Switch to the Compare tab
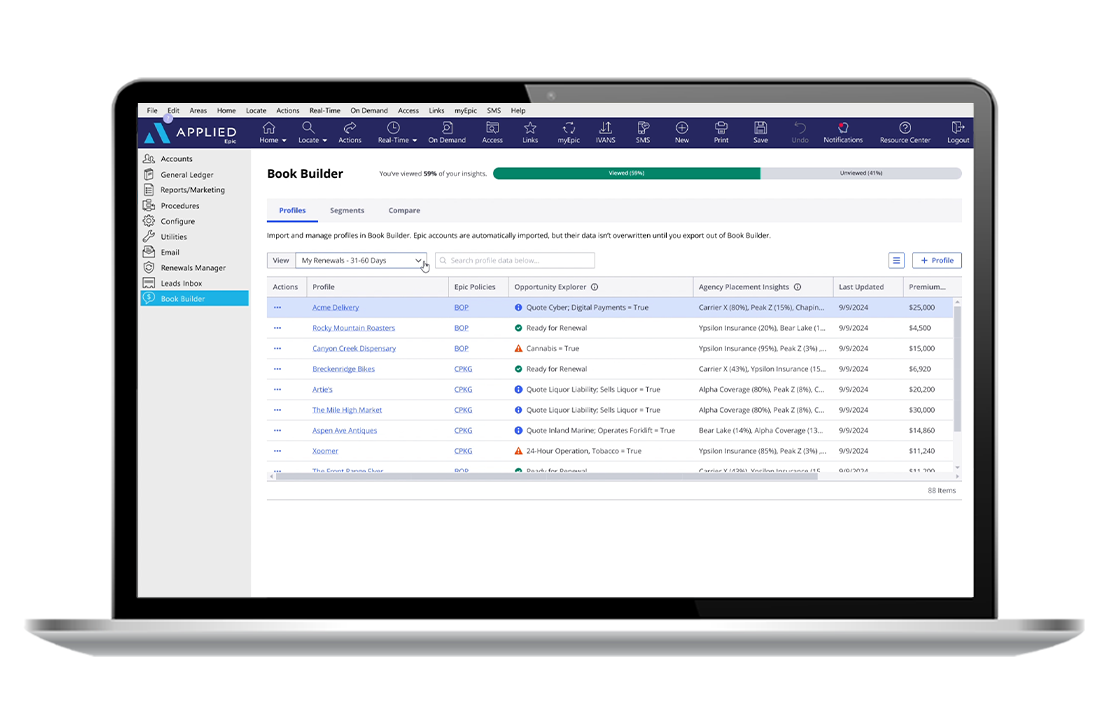The width and height of the screenshot is (1120, 728). coord(404,211)
